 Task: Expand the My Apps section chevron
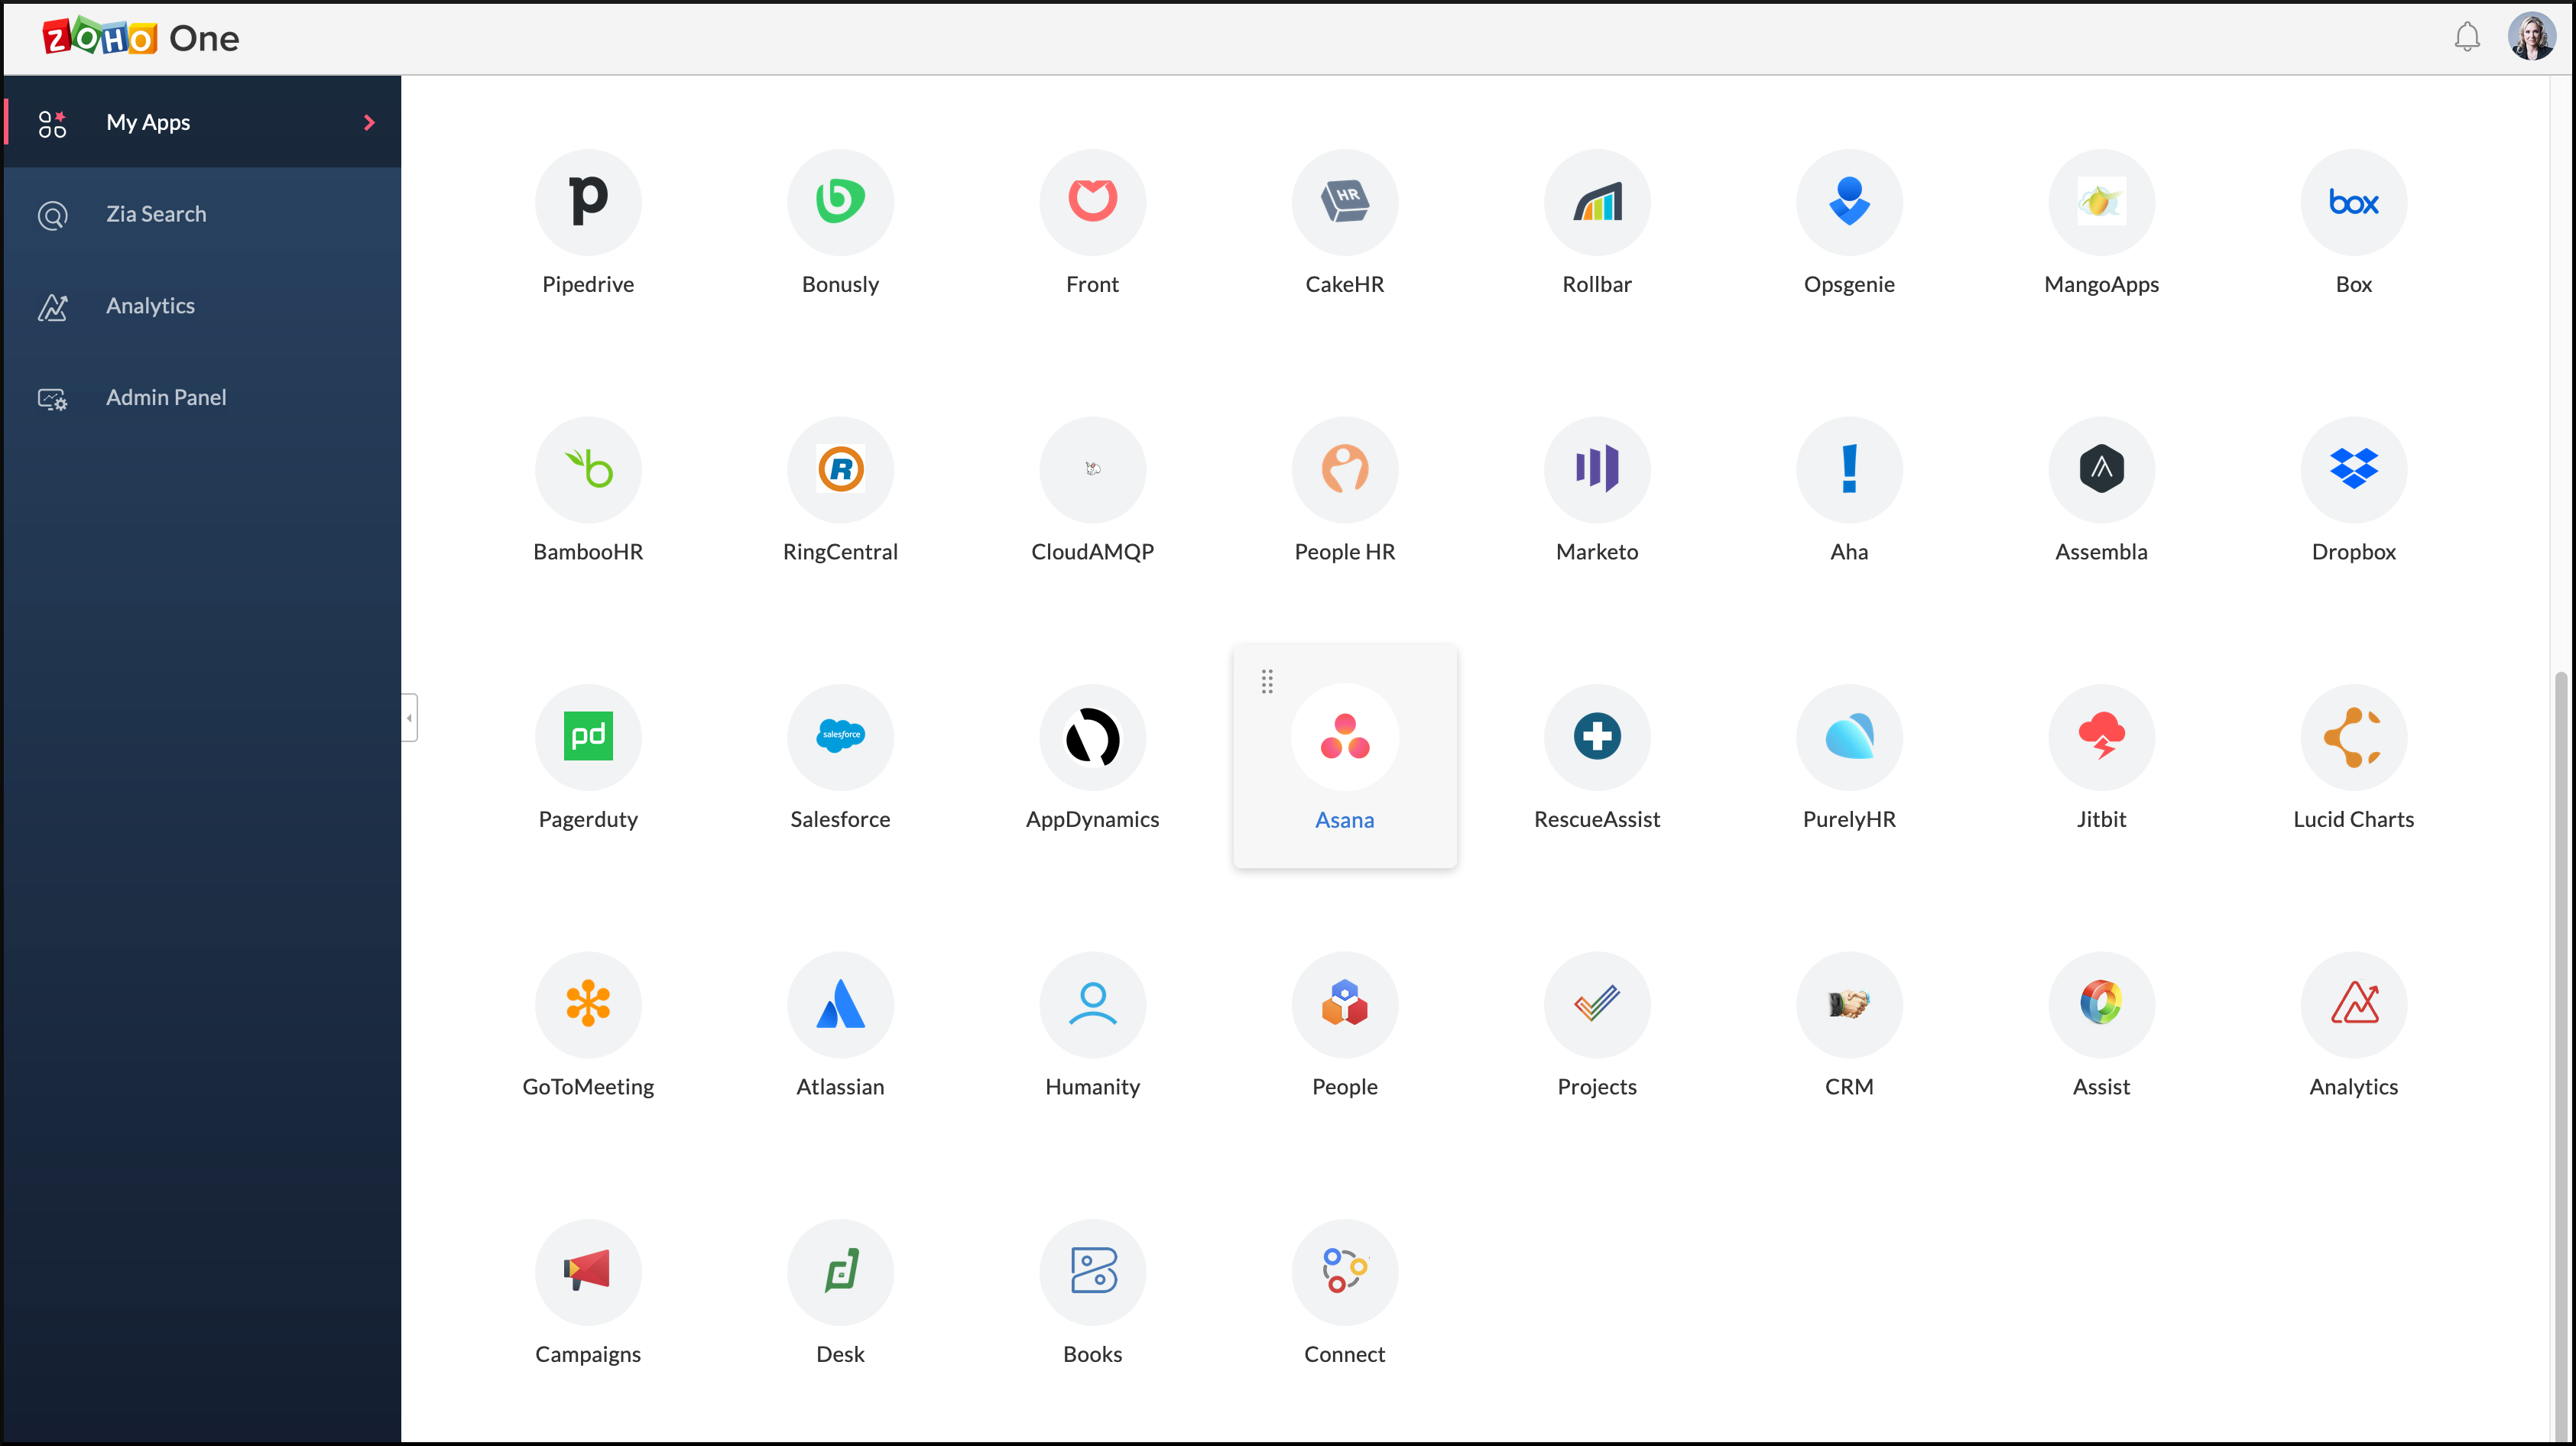[369, 122]
